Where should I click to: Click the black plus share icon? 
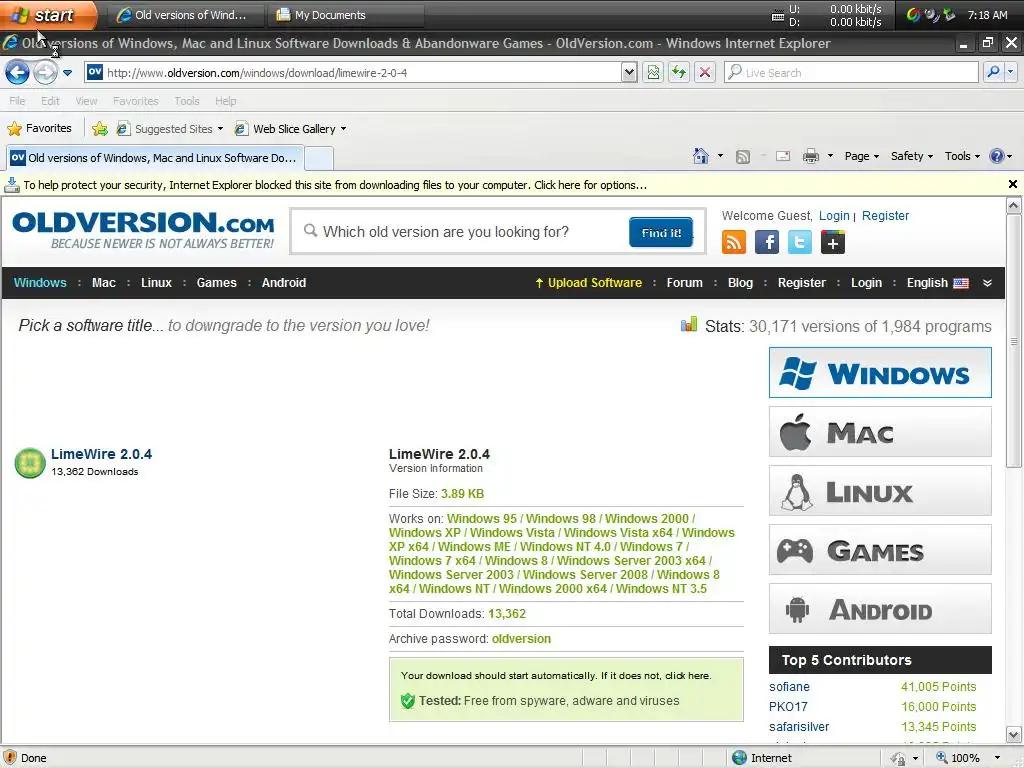(833, 242)
